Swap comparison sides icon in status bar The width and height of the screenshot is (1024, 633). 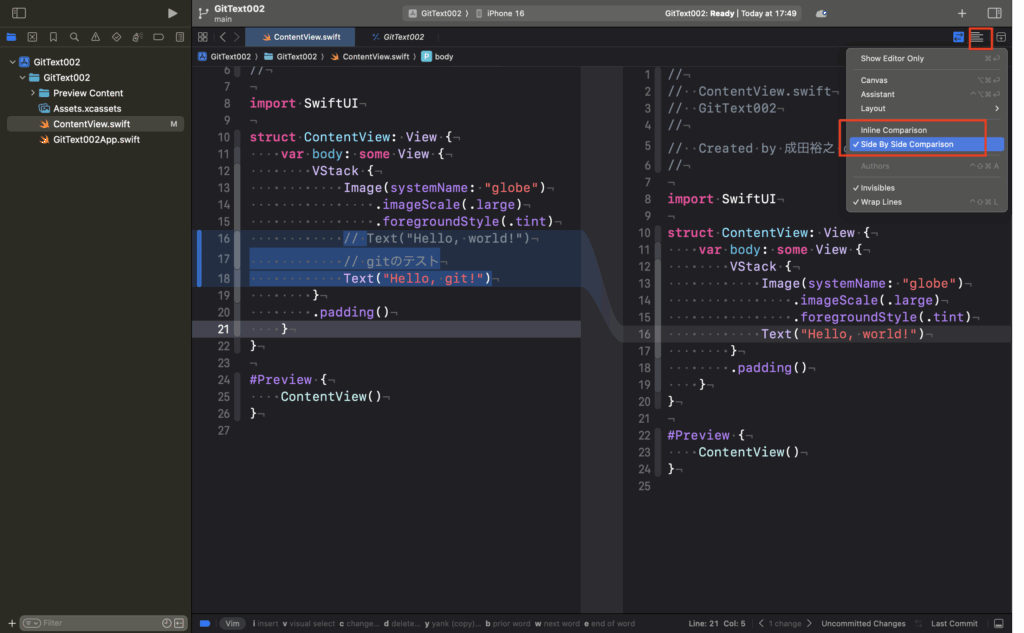tap(918, 624)
